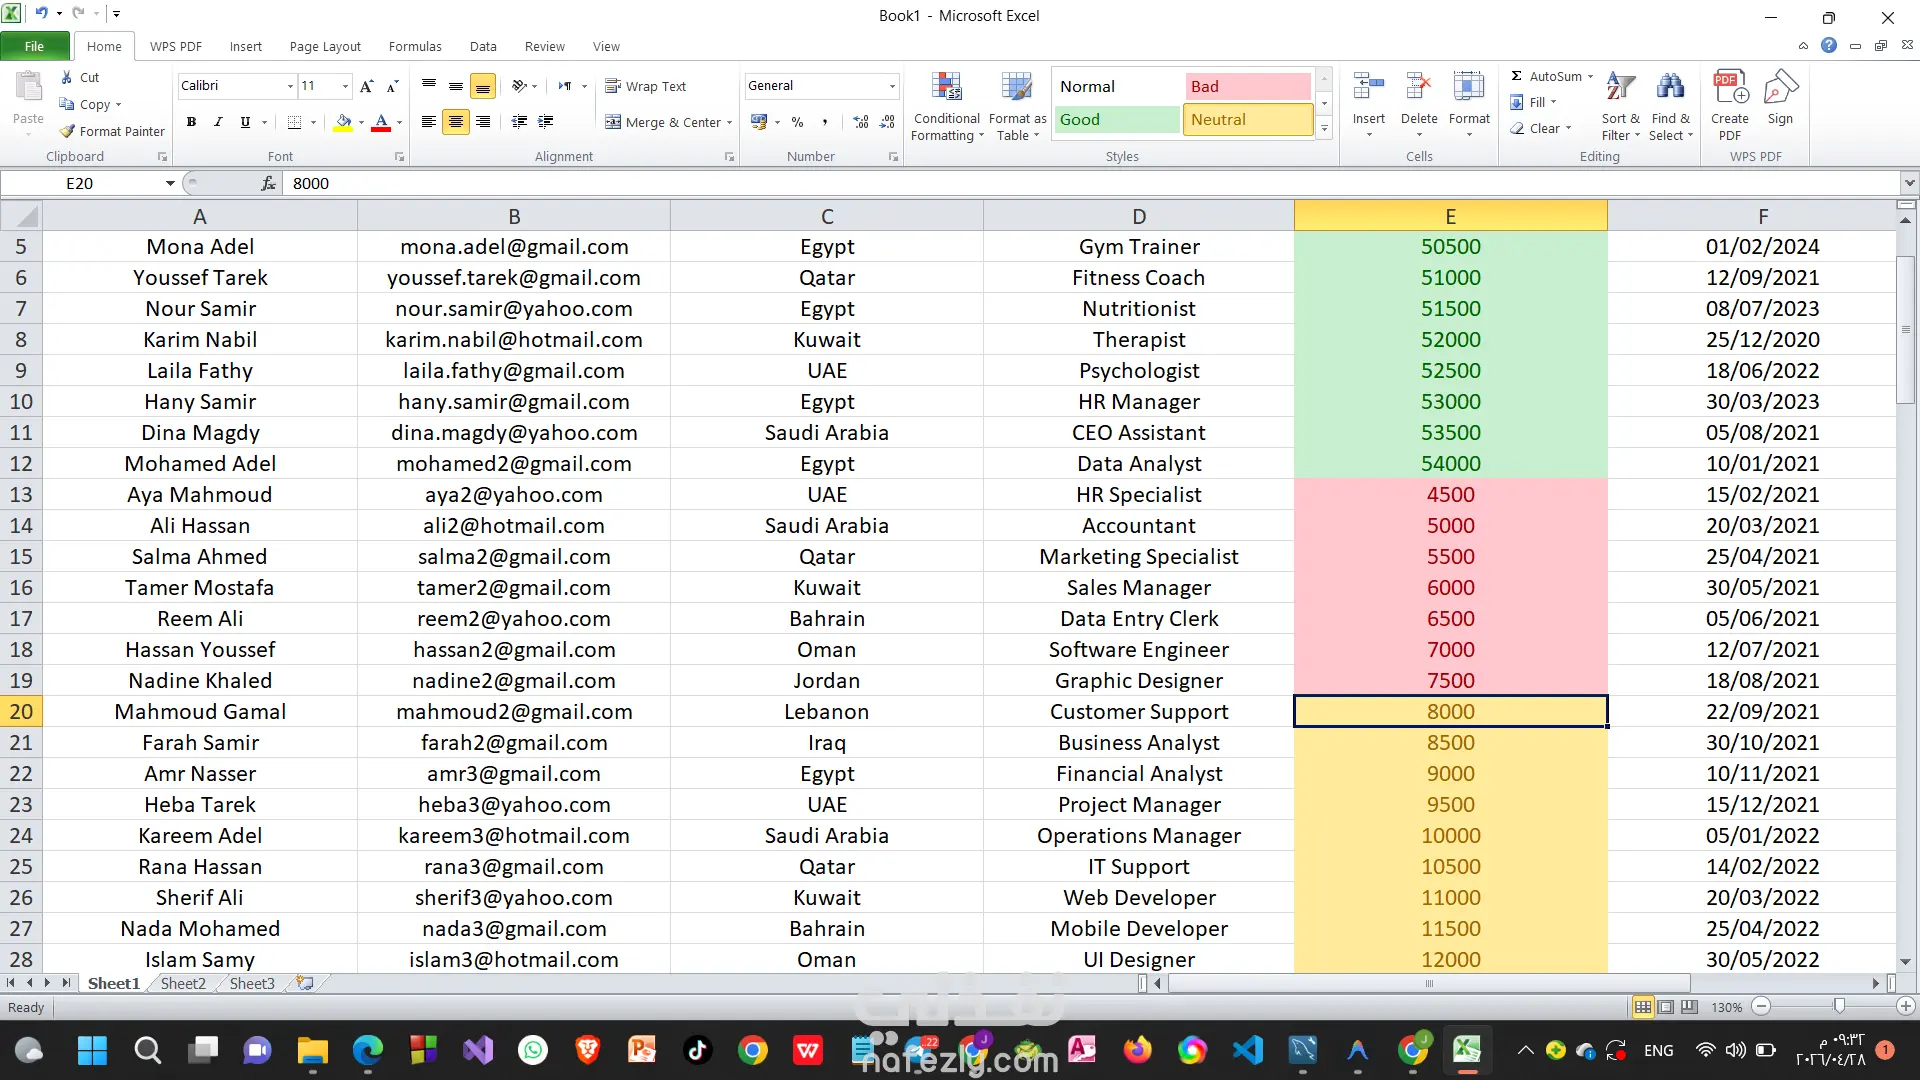The image size is (1920, 1080).
Task: Open the WPS PDF tab
Action: (x=176, y=46)
